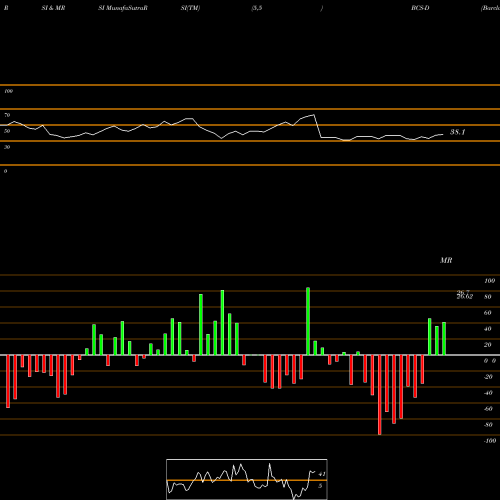
Task: Click the "MR" panel title
Action: tap(446, 260)
